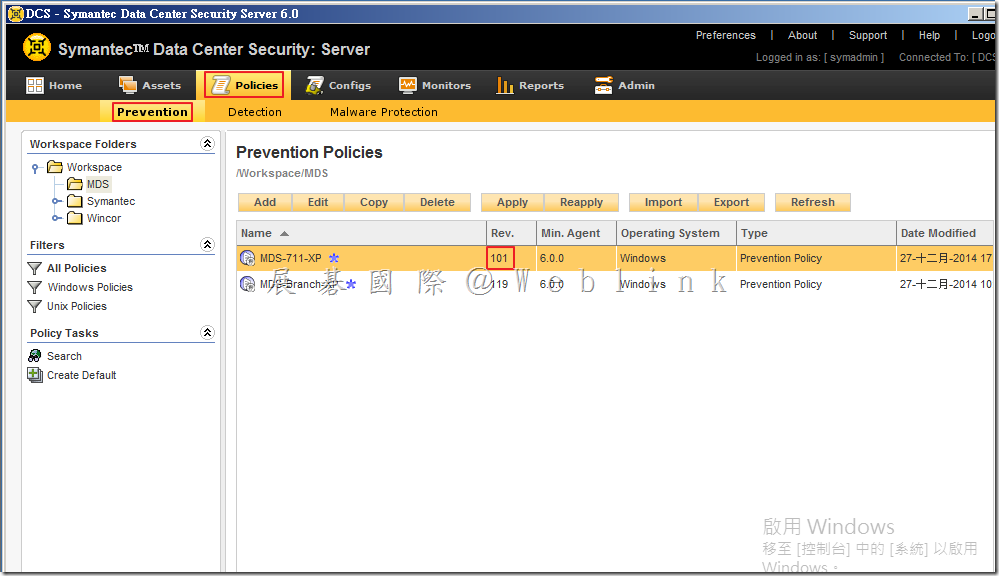Click the blue asterisk beside MDS-711-XP
Screen dimensions: 999x576
[x=334, y=258]
